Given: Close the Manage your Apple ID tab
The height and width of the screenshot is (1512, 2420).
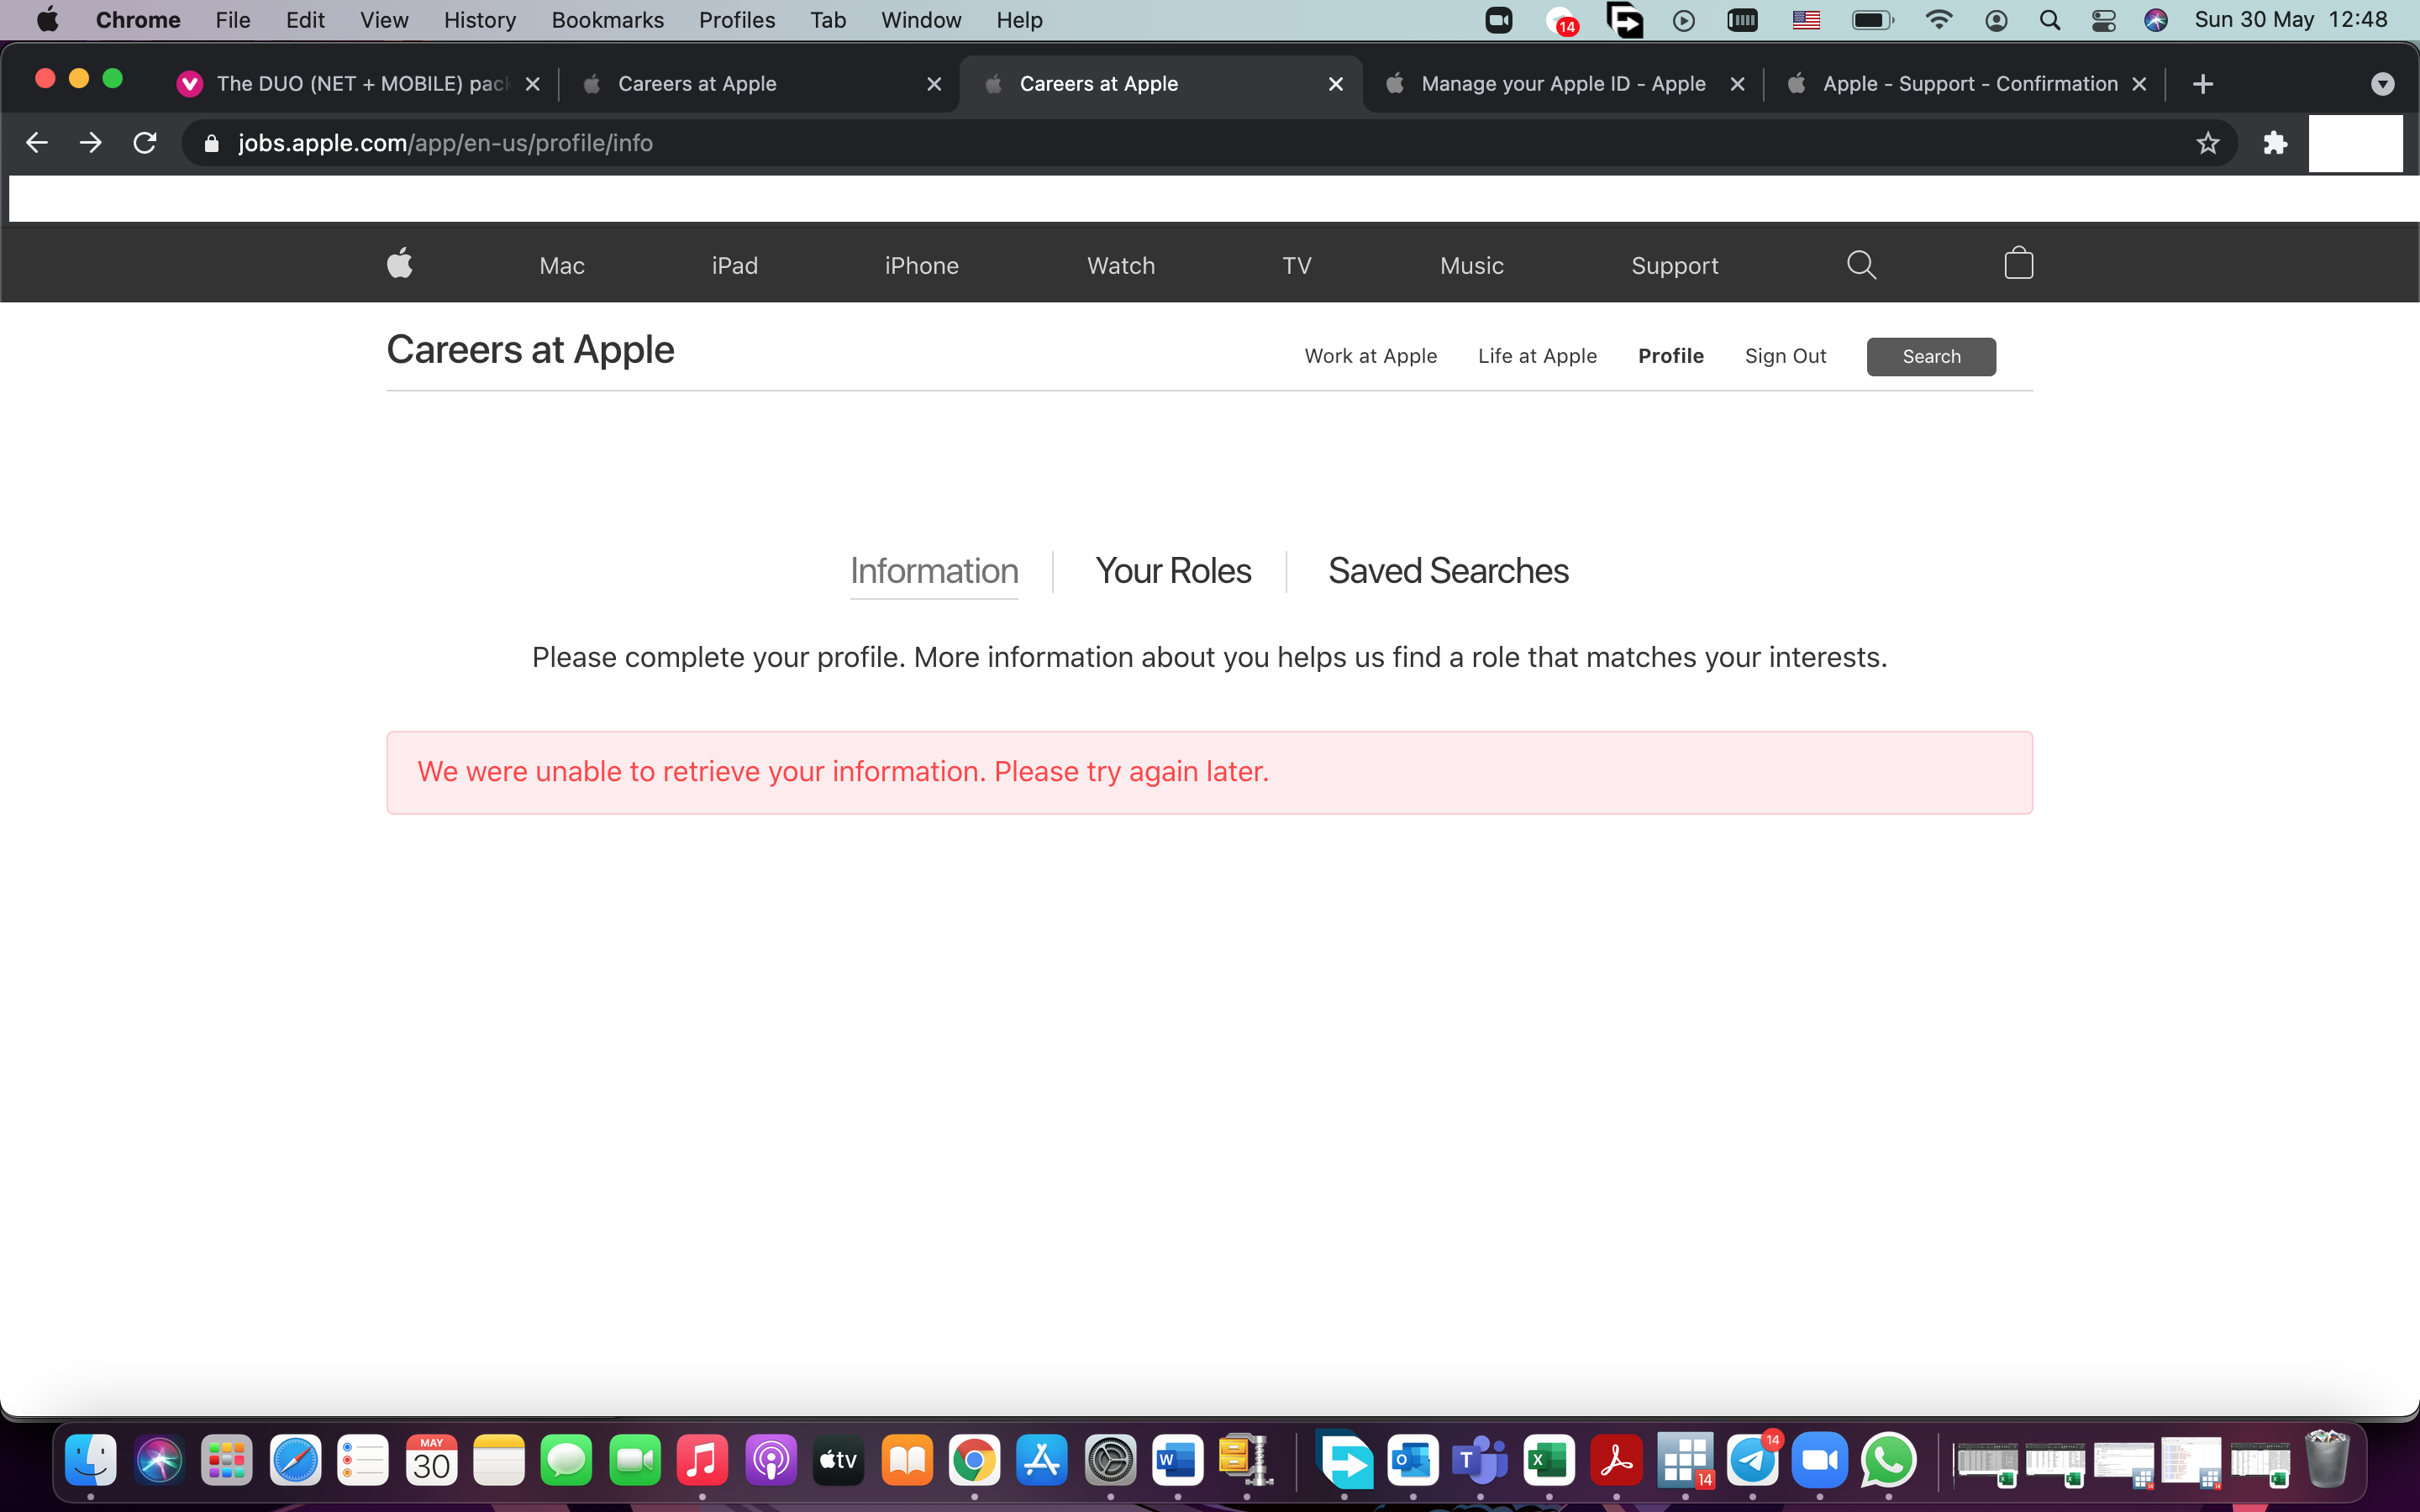Looking at the screenshot, I should (1738, 84).
